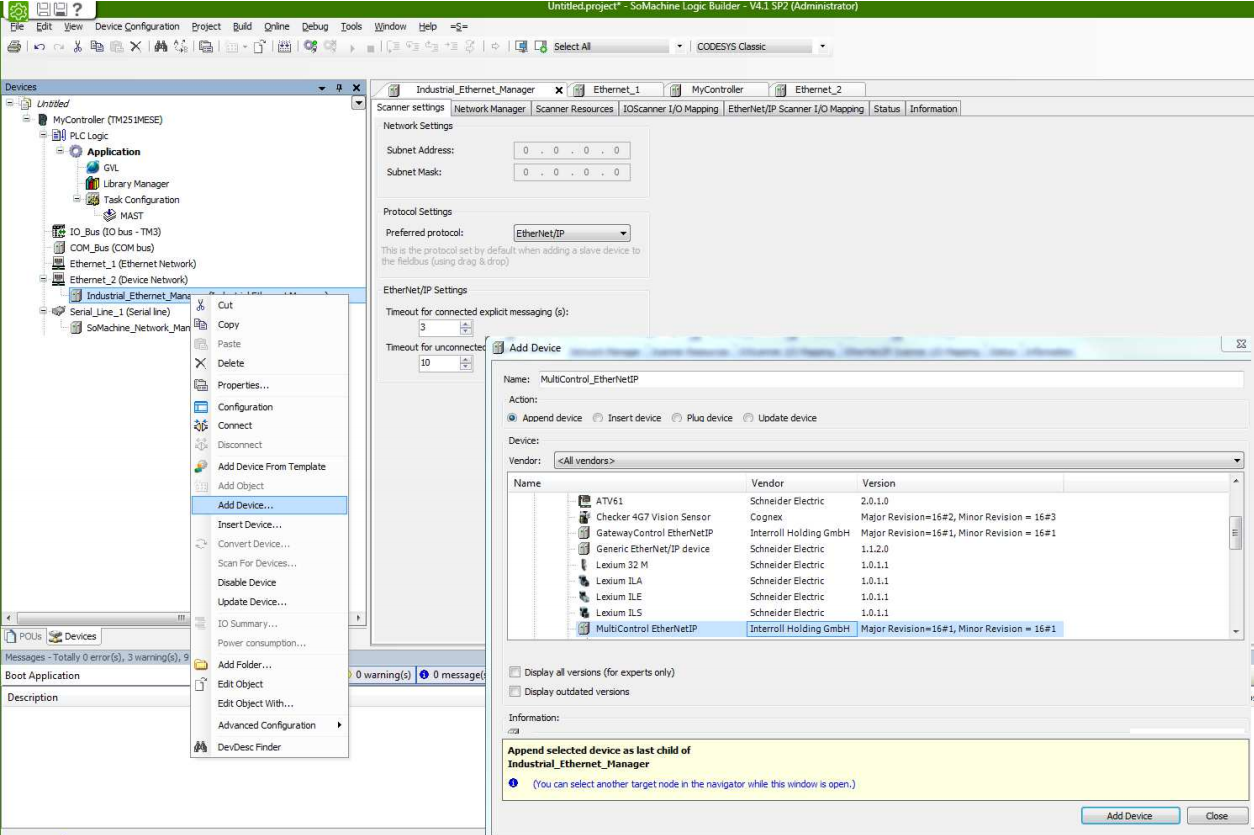Click the Subnet Mask field

click(x=573, y=172)
